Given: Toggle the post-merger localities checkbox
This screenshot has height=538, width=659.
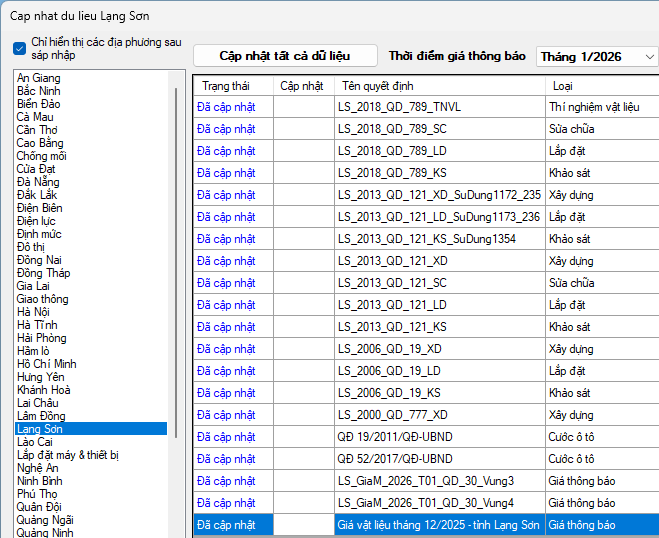Looking at the screenshot, I should 20,48.
